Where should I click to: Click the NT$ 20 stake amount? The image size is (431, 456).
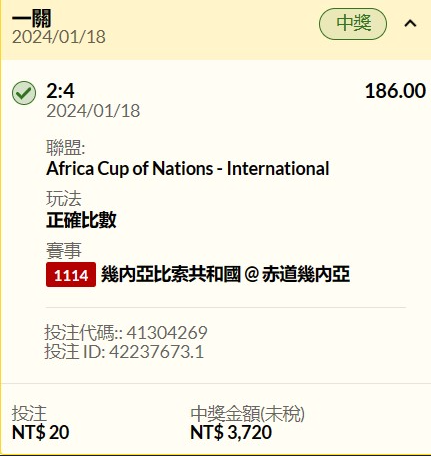(x=41, y=432)
